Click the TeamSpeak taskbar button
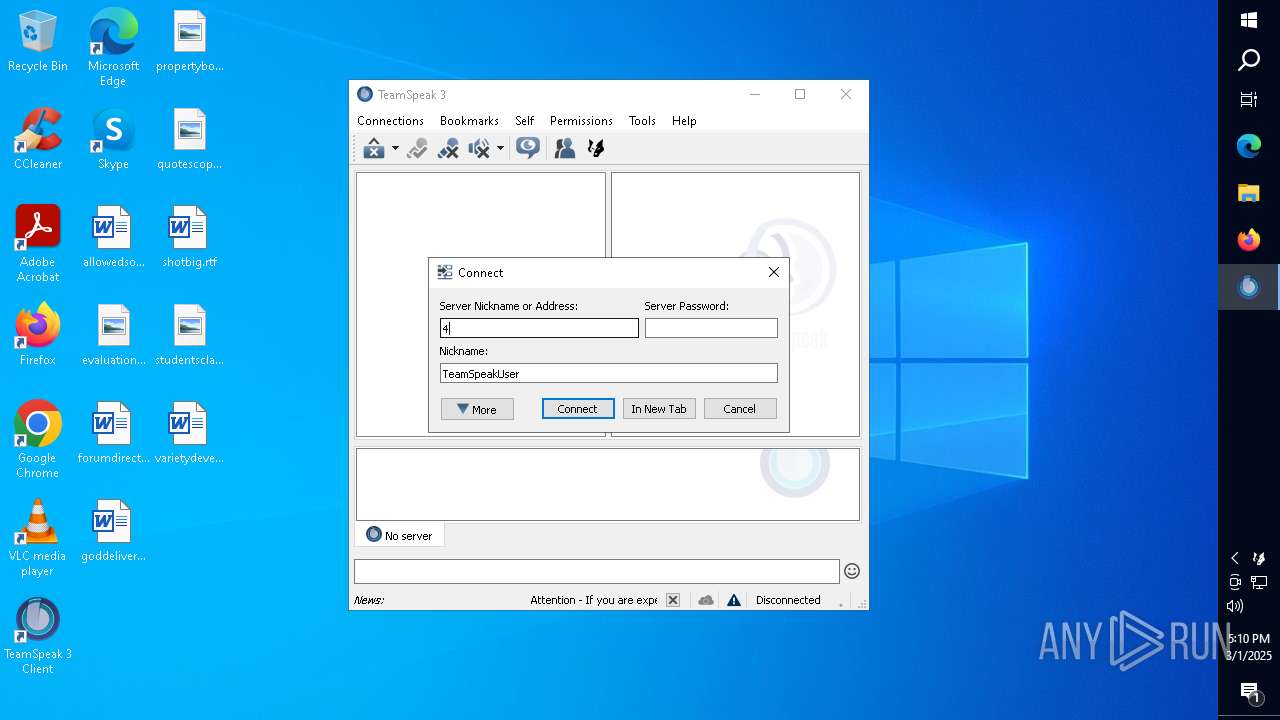The width and height of the screenshot is (1280, 720). pos(1249,287)
